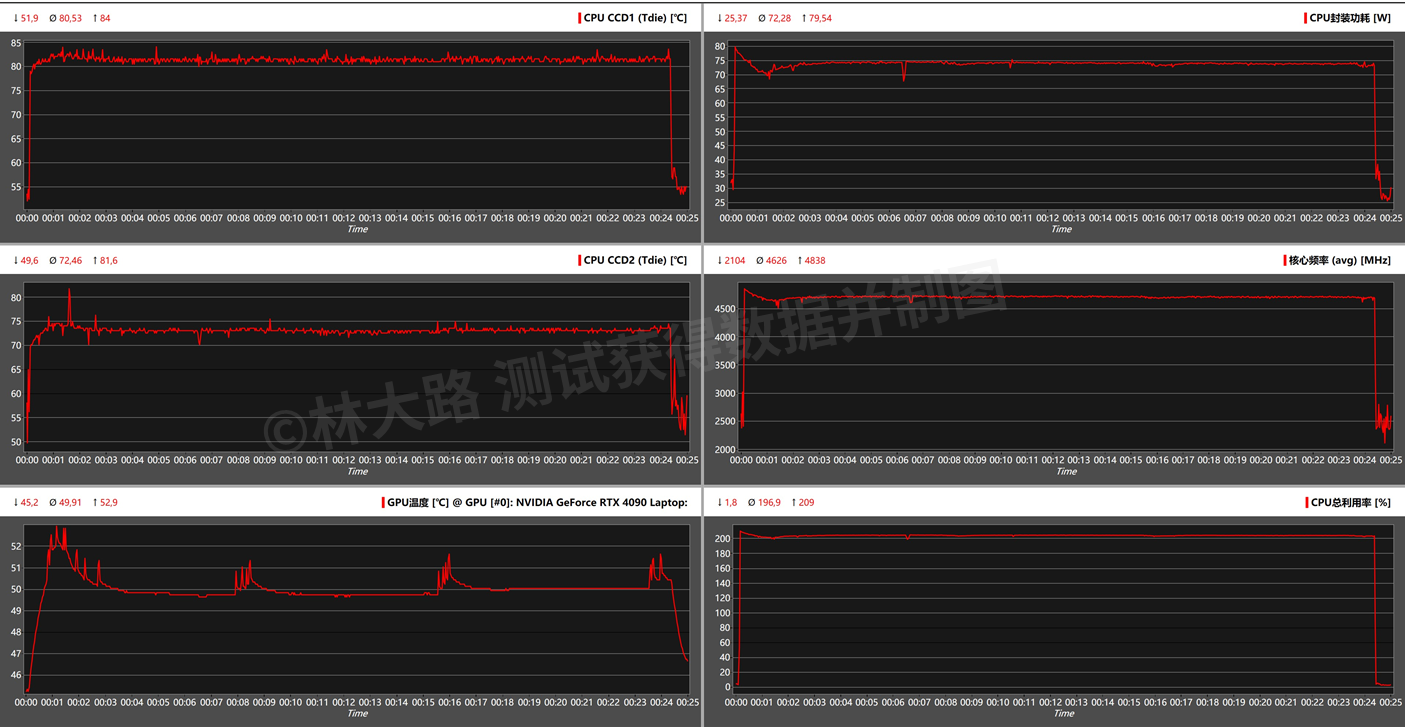Click the maximum arrow icon showing 4838
The image size is (1405, 727).
pyautogui.click(x=800, y=260)
